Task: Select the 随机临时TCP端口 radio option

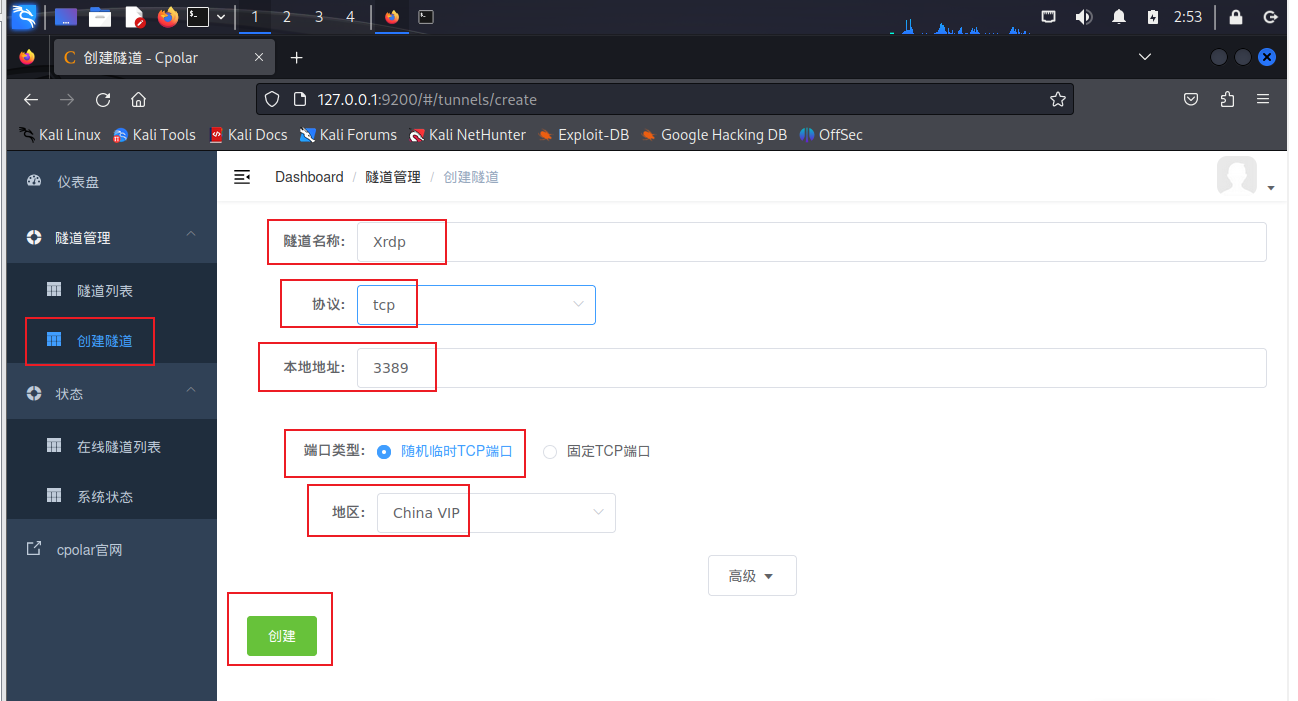Action: pos(444,452)
